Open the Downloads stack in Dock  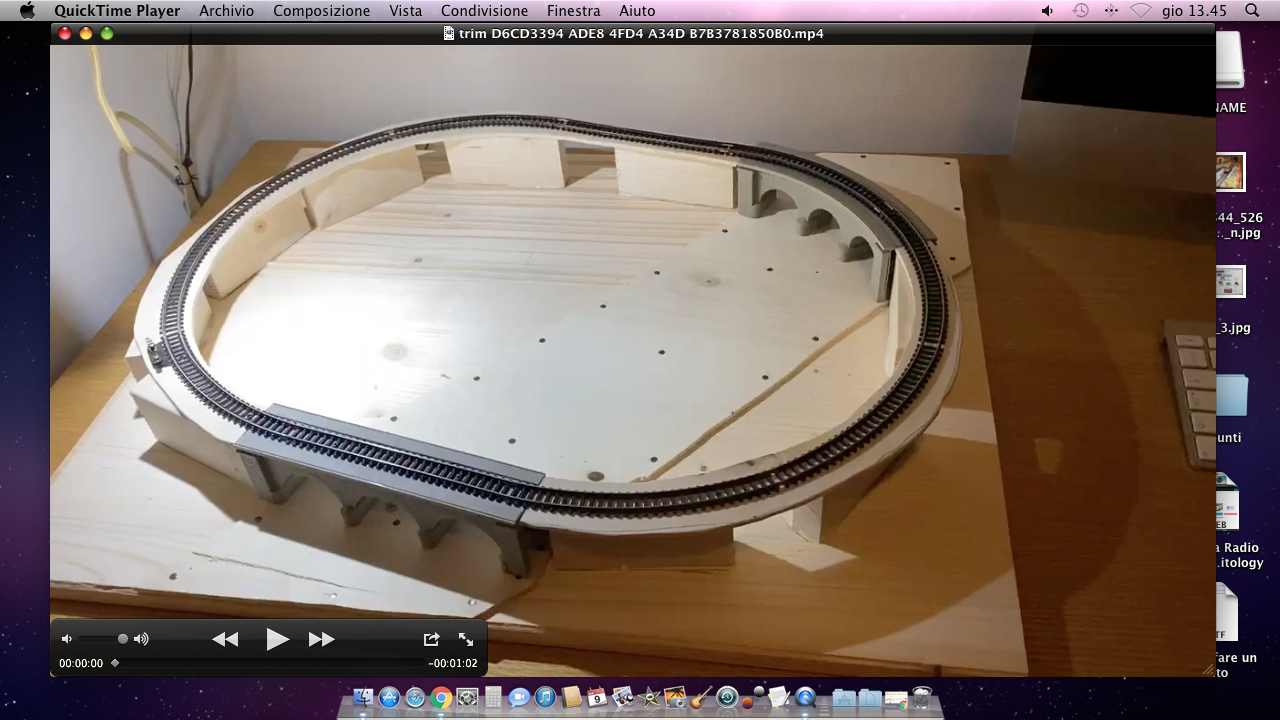point(895,698)
